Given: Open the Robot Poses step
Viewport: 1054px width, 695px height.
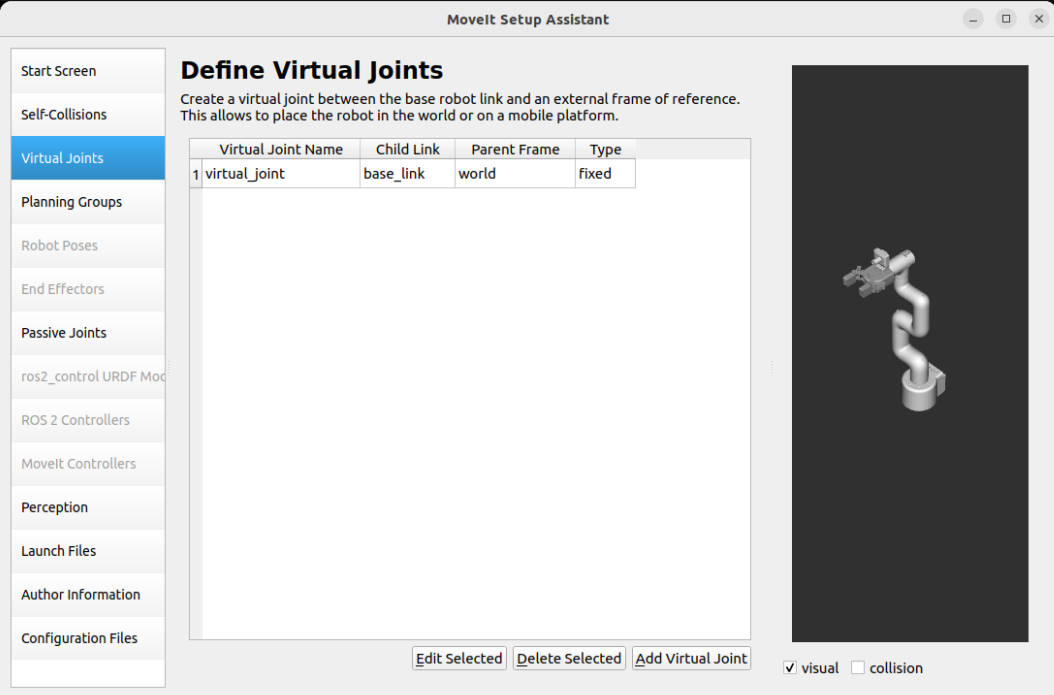Looking at the screenshot, I should pyautogui.click(x=88, y=245).
